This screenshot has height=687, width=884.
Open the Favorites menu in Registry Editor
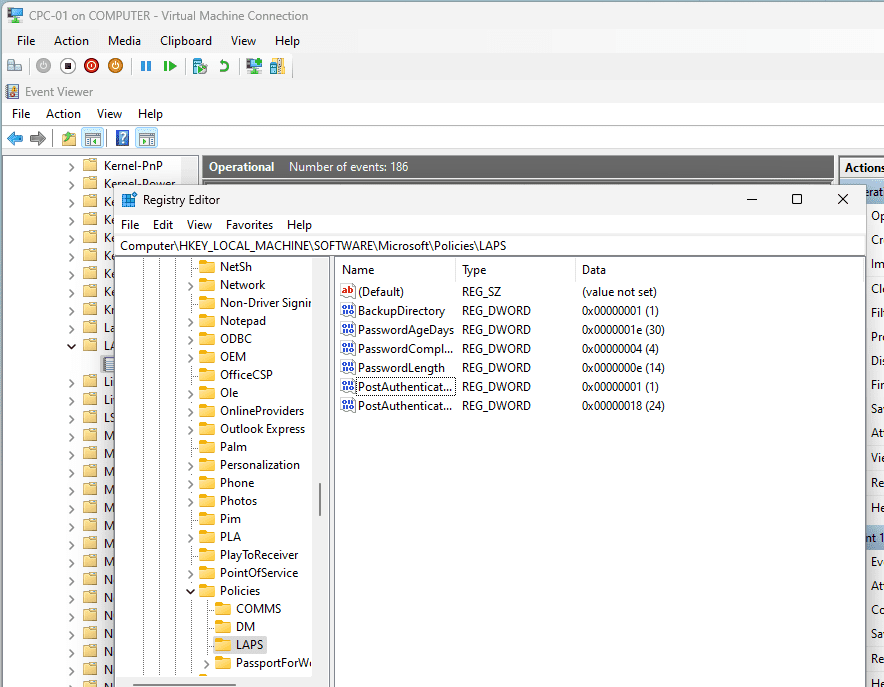(x=249, y=225)
